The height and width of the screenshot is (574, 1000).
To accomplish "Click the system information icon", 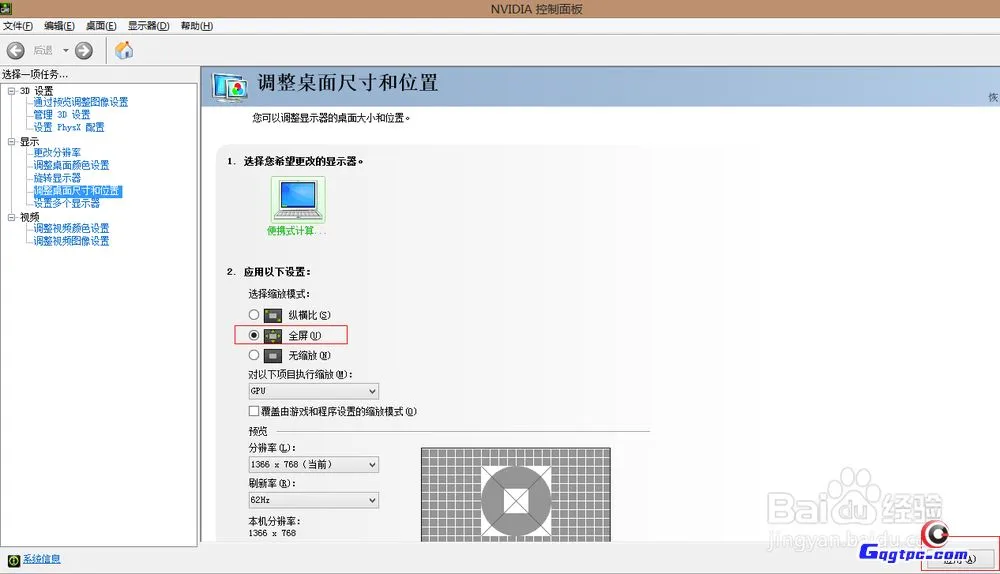I will (x=14, y=560).
